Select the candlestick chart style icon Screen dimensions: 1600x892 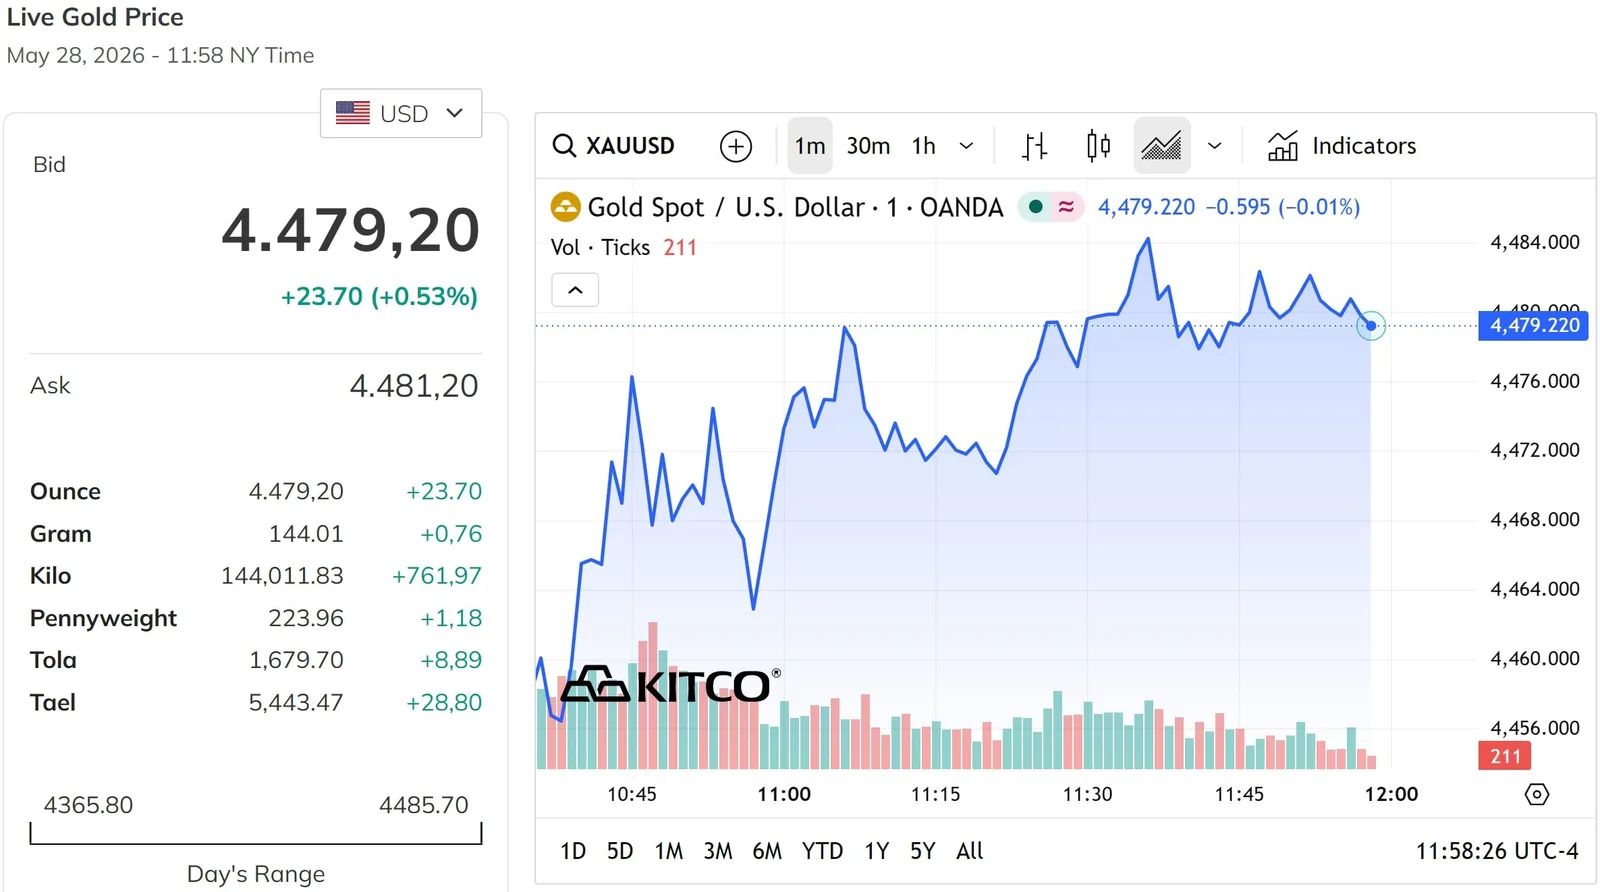[x=1098, y=146]
